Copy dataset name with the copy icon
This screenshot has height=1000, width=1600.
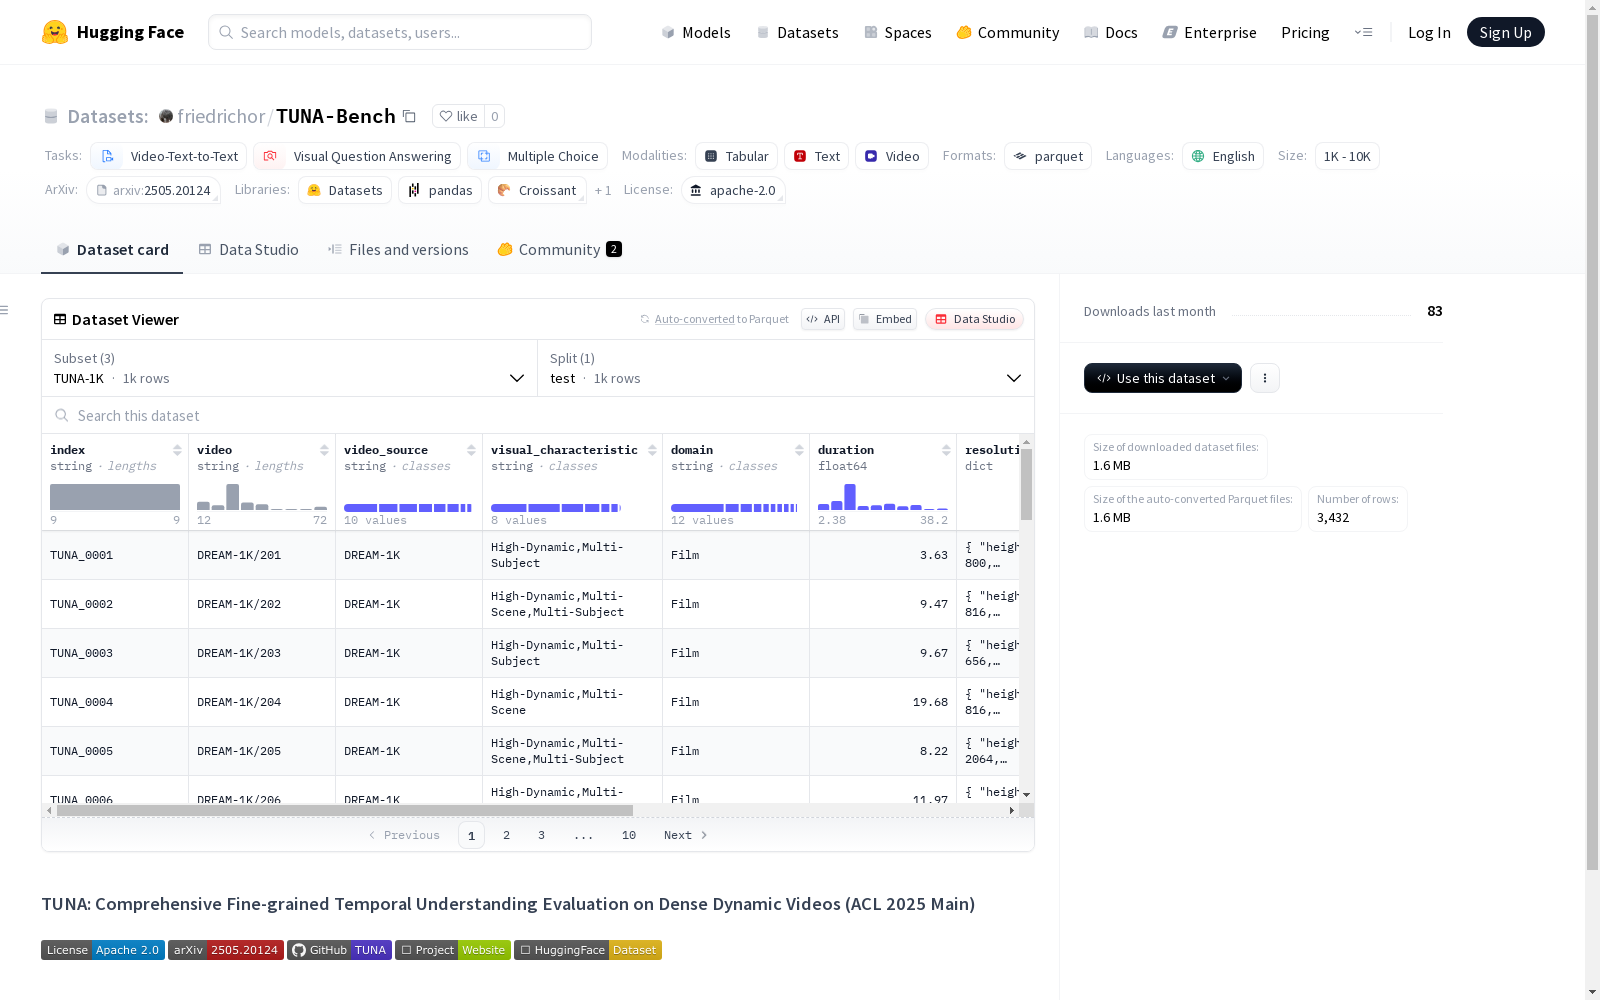pos(409,116)
